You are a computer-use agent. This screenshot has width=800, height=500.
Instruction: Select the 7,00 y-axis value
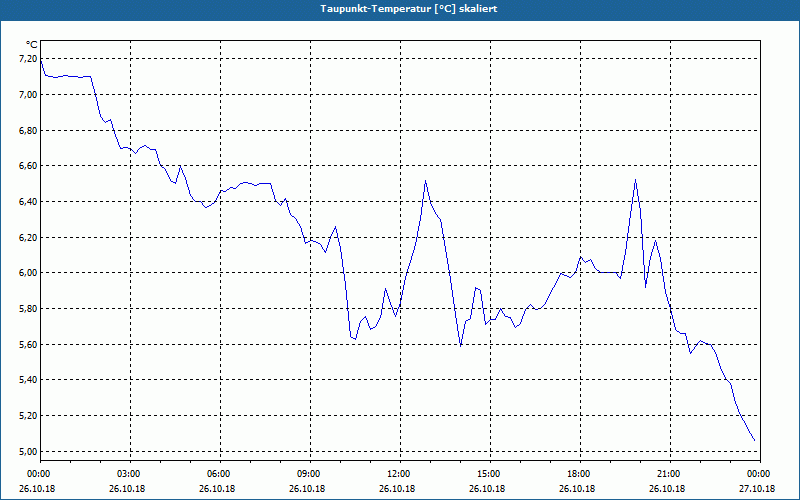coord(28,95)
